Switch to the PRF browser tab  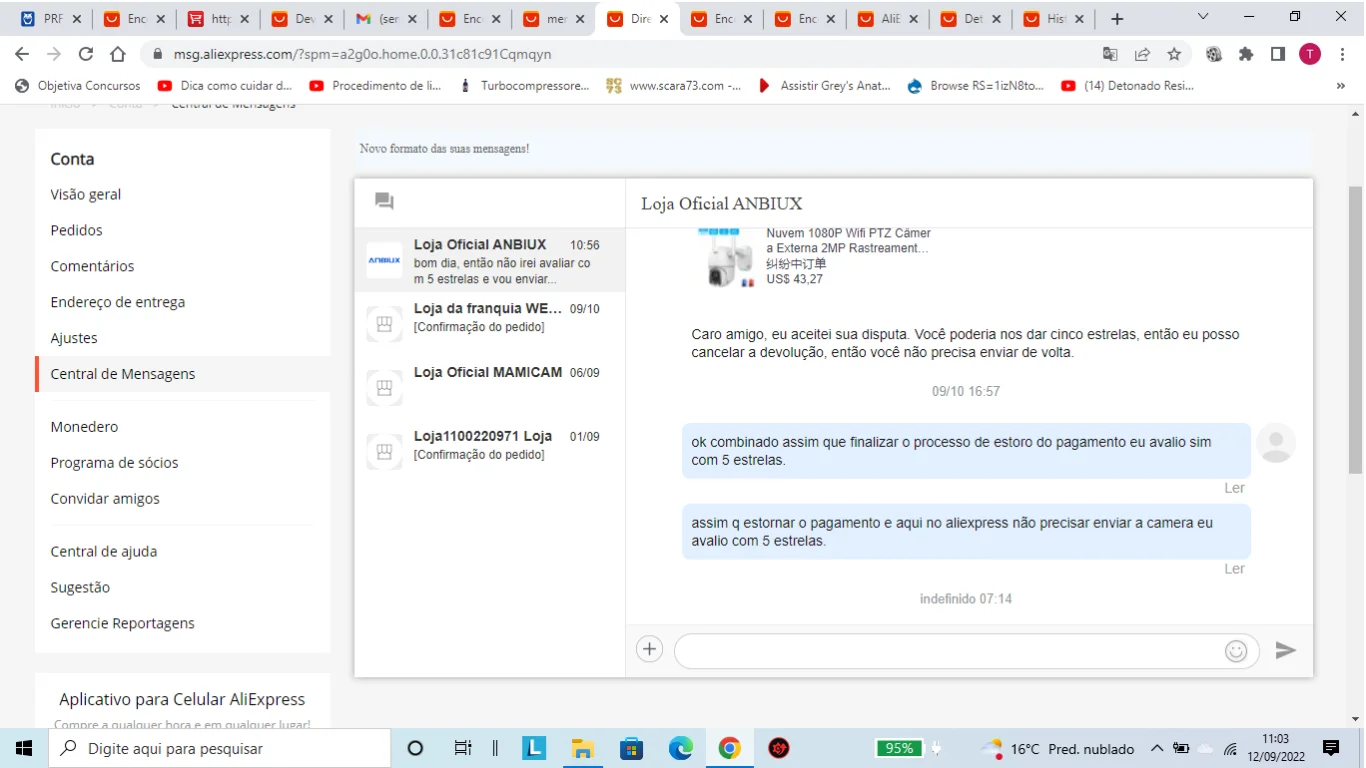53,19
